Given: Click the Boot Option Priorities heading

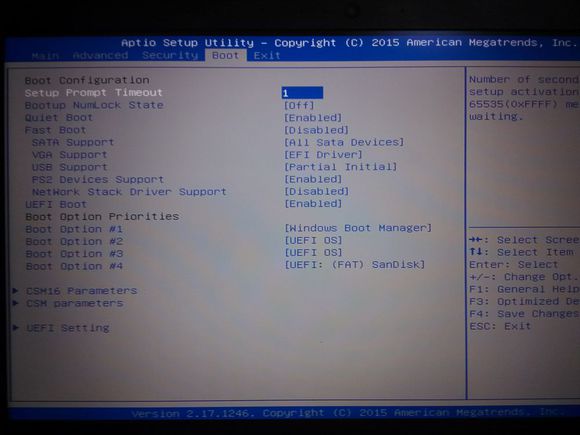Looking at the screenshot, I should click(x=102, y=217).
